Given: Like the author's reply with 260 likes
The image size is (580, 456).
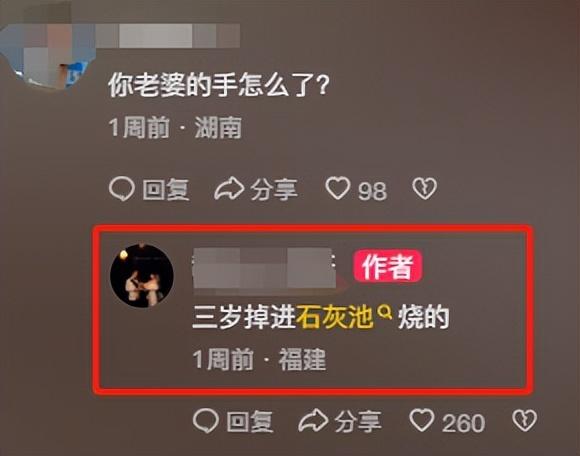Looking at the screenshot, I should click(422, 420).
